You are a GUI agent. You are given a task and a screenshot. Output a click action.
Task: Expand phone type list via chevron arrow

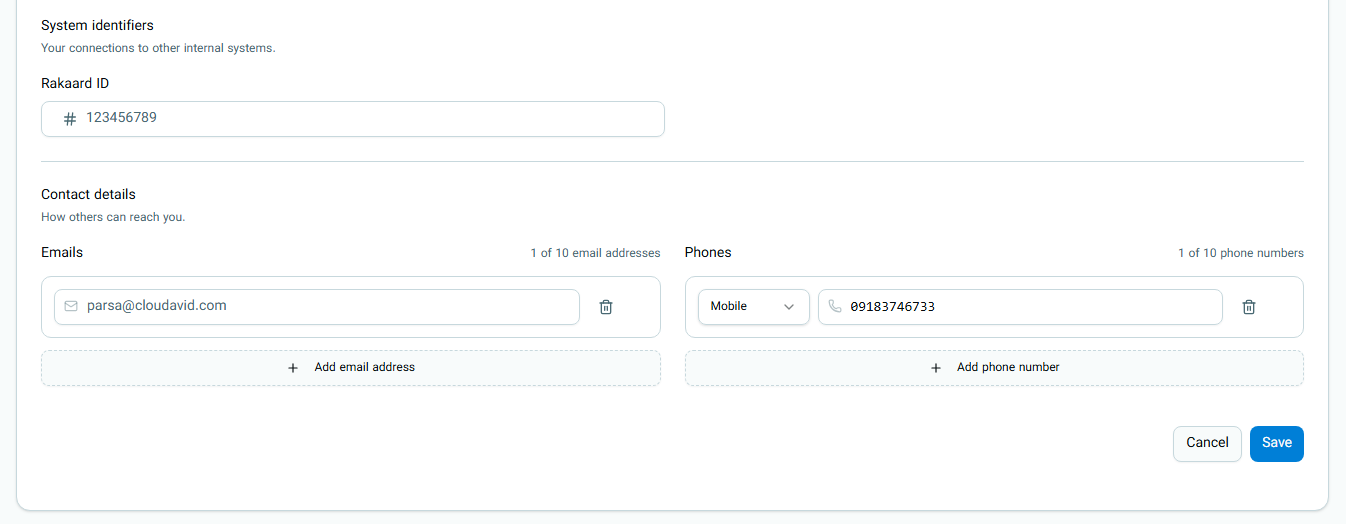click(x=789, y=307)
